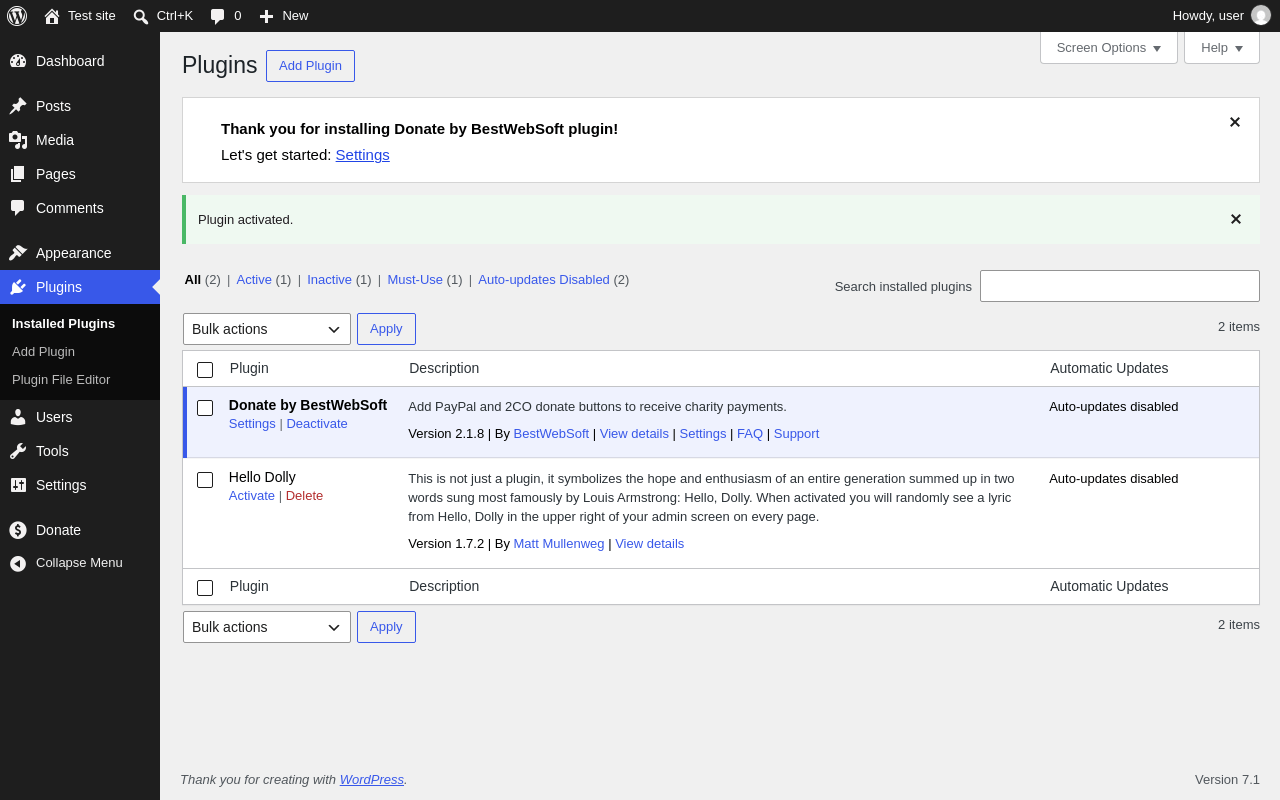Image resolution: width=1280 pixels, height=800 pixels.
Task: Toggle the select-all checkbox in the table header
Action: (x=205, y=370)
